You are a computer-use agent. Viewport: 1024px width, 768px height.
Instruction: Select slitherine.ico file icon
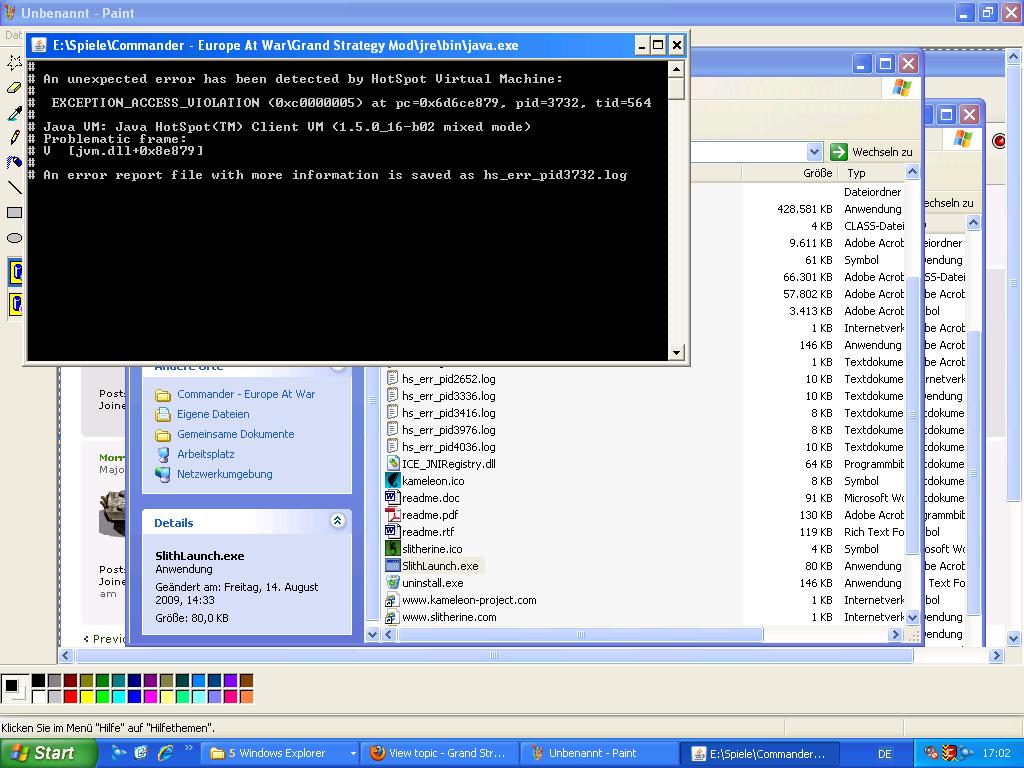click(x=392, y=549)
